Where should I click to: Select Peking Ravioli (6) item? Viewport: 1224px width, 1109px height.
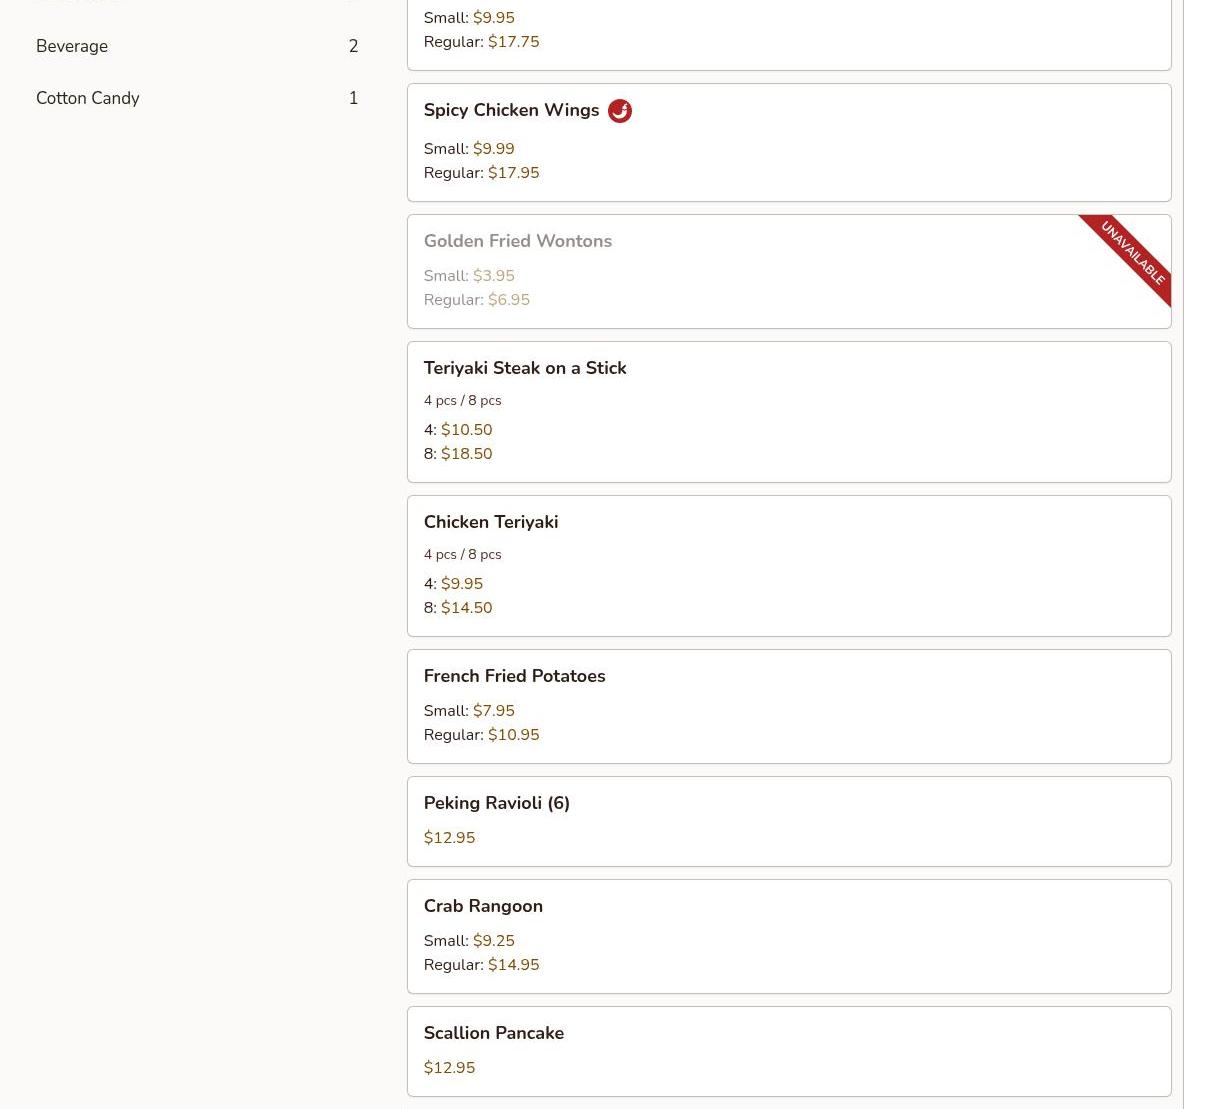497,803
